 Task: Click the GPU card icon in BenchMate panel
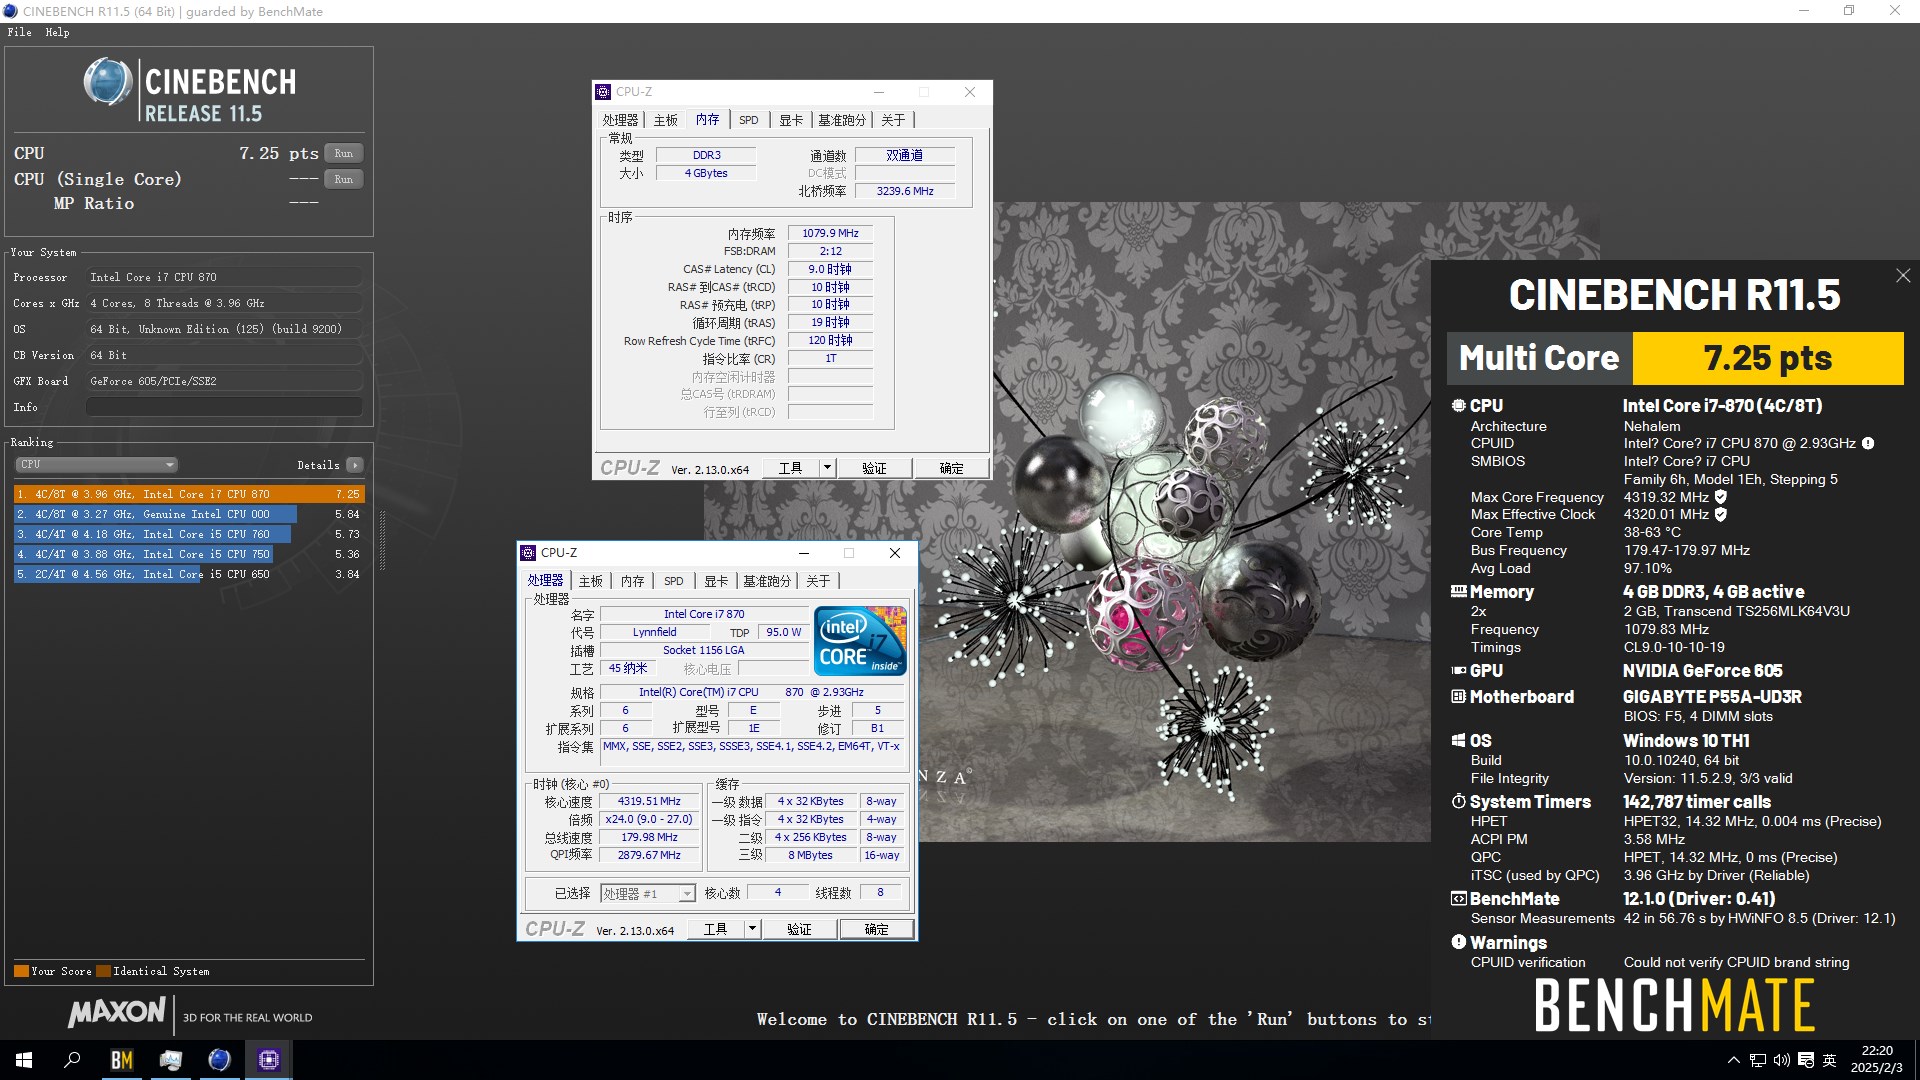tap(1458, 671)
